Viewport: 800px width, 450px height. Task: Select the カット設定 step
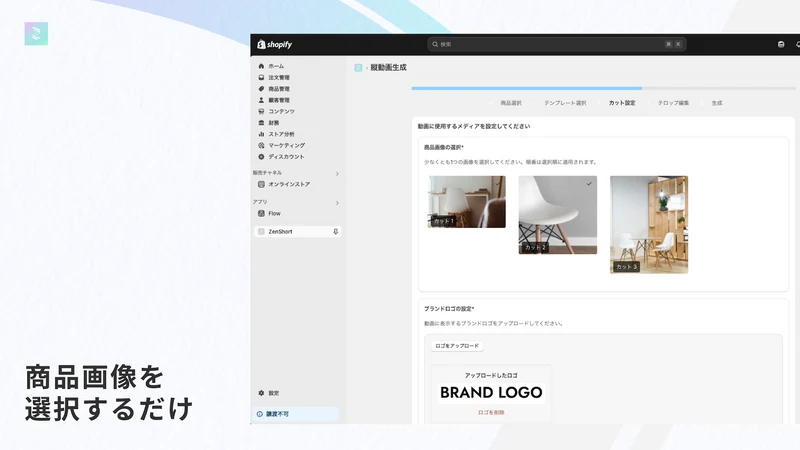click(x=622, y=103)
